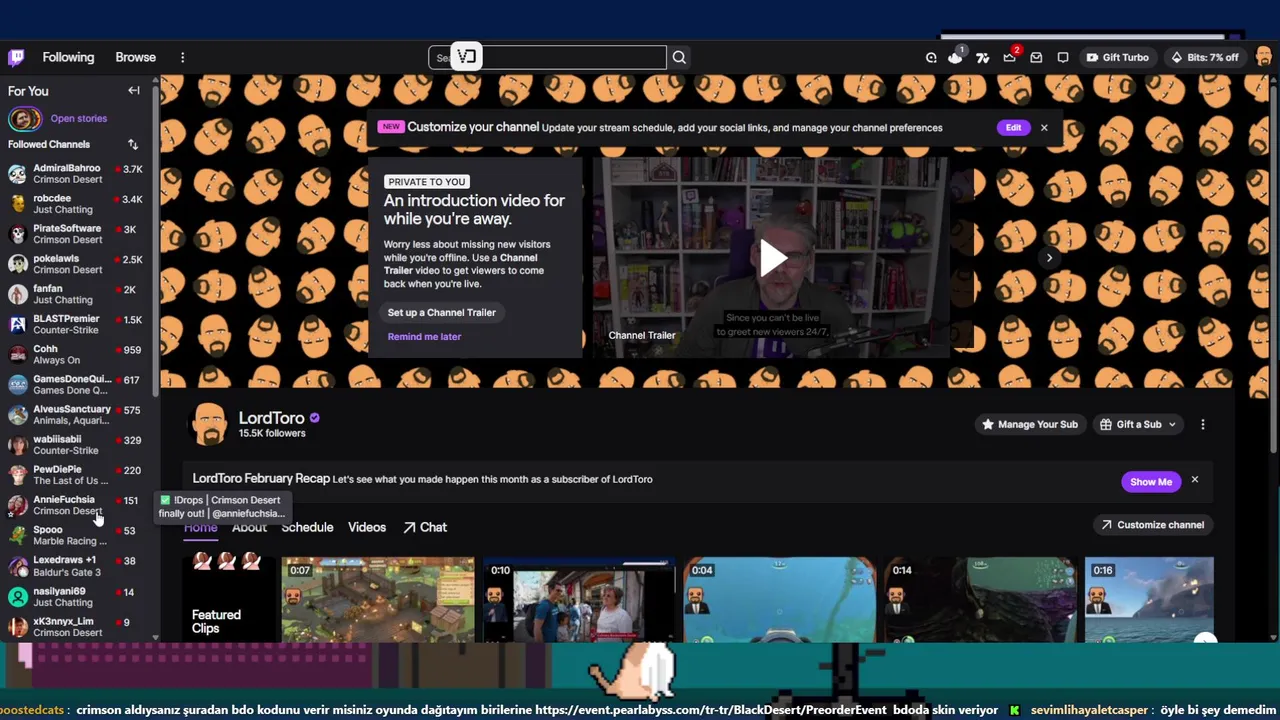Image resolution: width=1280 pixels, height=720 pixels.
Task: Open the notifications inbox icon
Action: [1036, 57]
